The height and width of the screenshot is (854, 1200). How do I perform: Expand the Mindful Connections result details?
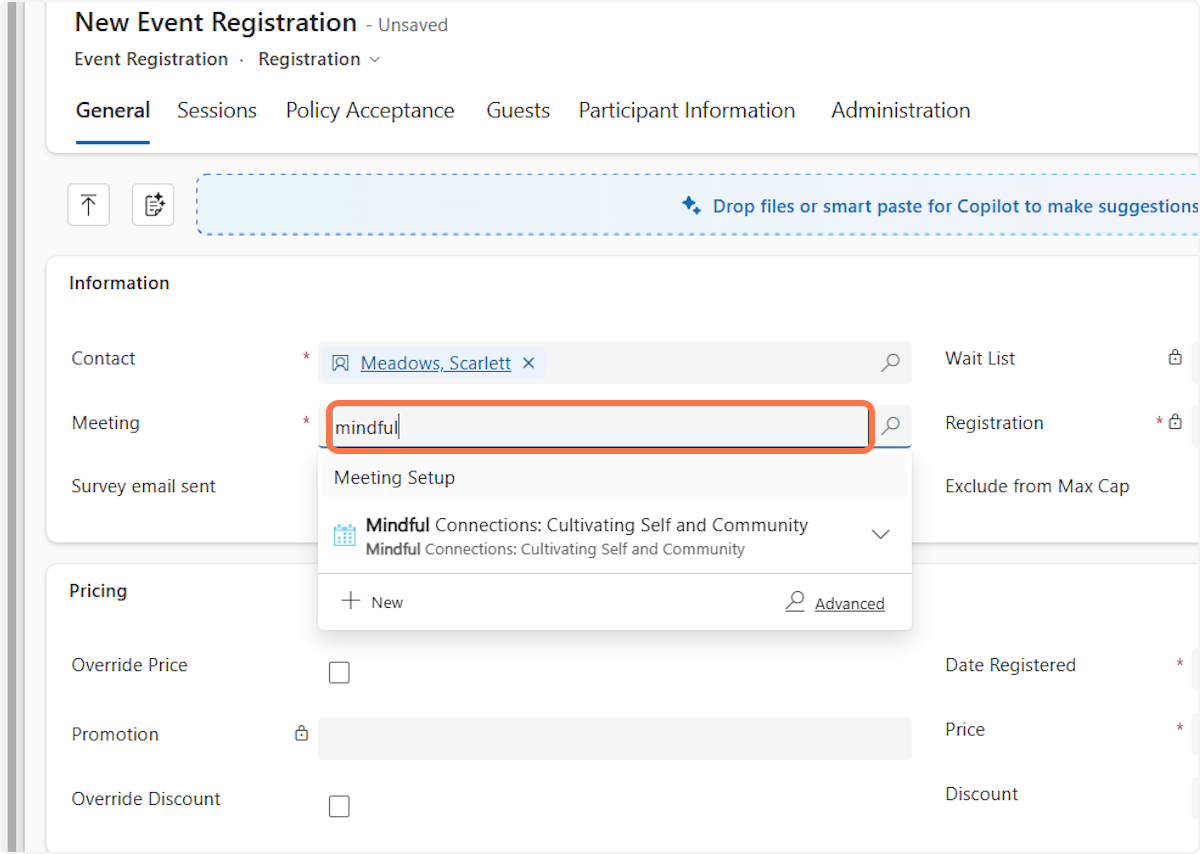point(880,535)
